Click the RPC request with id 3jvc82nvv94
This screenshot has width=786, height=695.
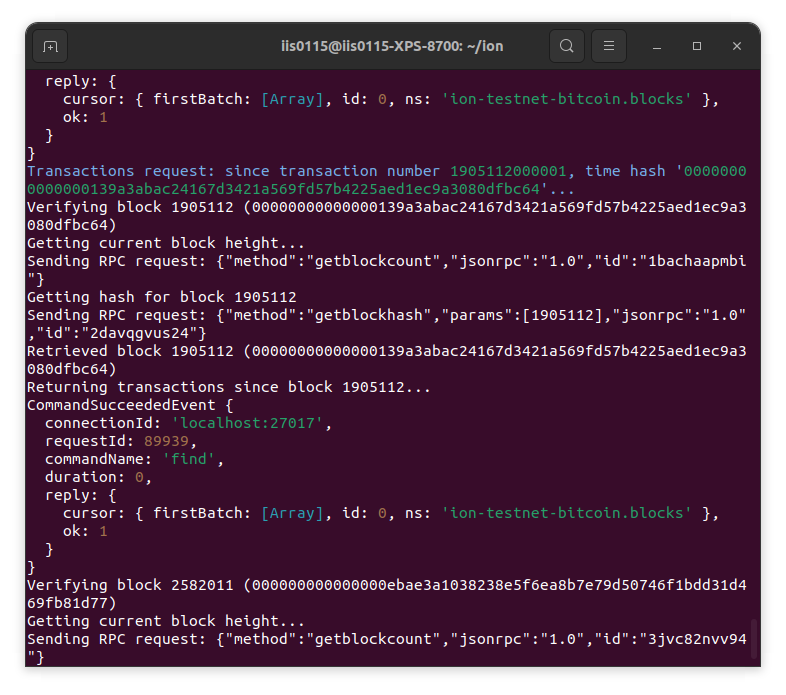(x=386, y=648)
